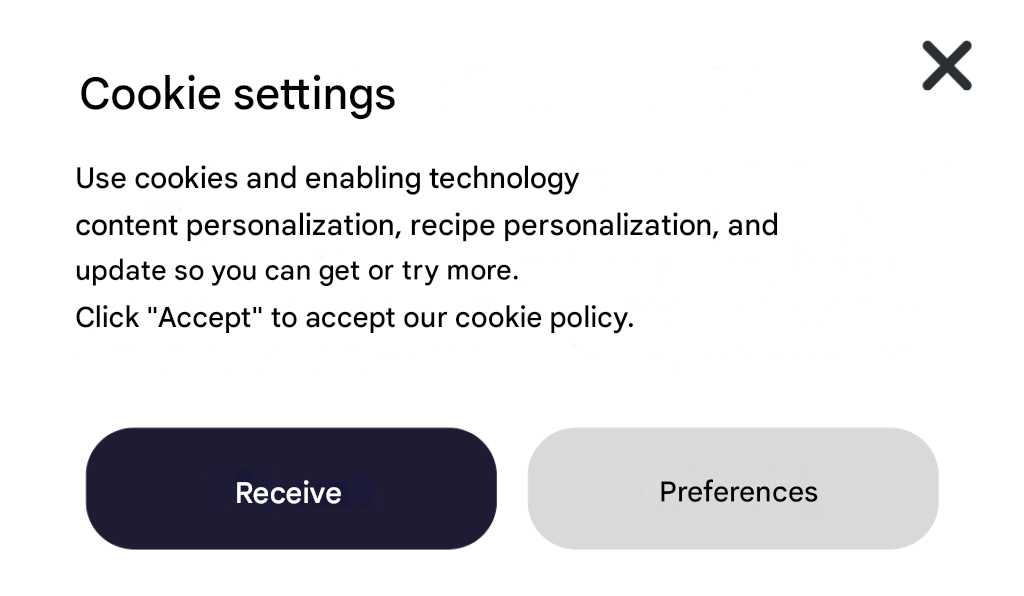This screenshot has height=596, width=1024.
Task: Click the word "technology" in first line
Action: pyautogui.click(x=504, y=180)
